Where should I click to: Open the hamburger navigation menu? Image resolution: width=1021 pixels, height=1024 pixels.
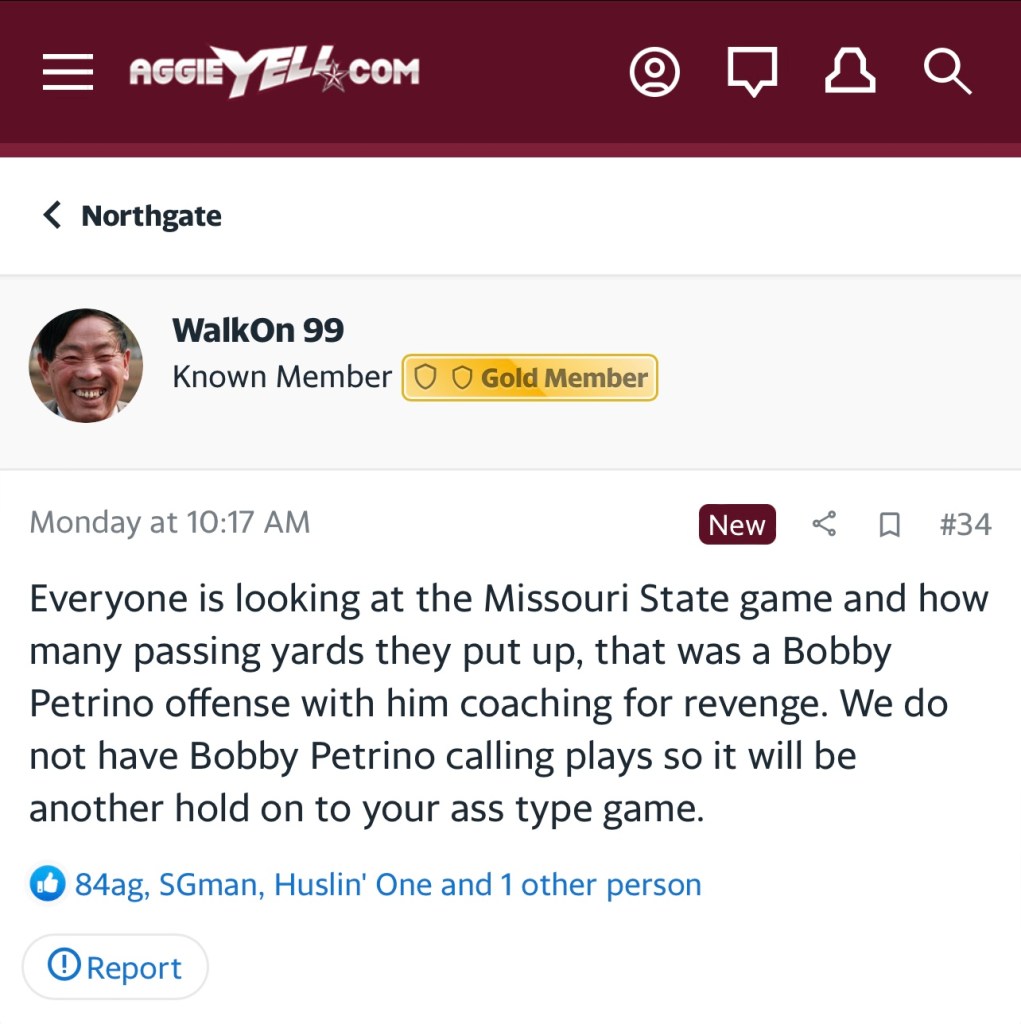[x=68, y=72]
